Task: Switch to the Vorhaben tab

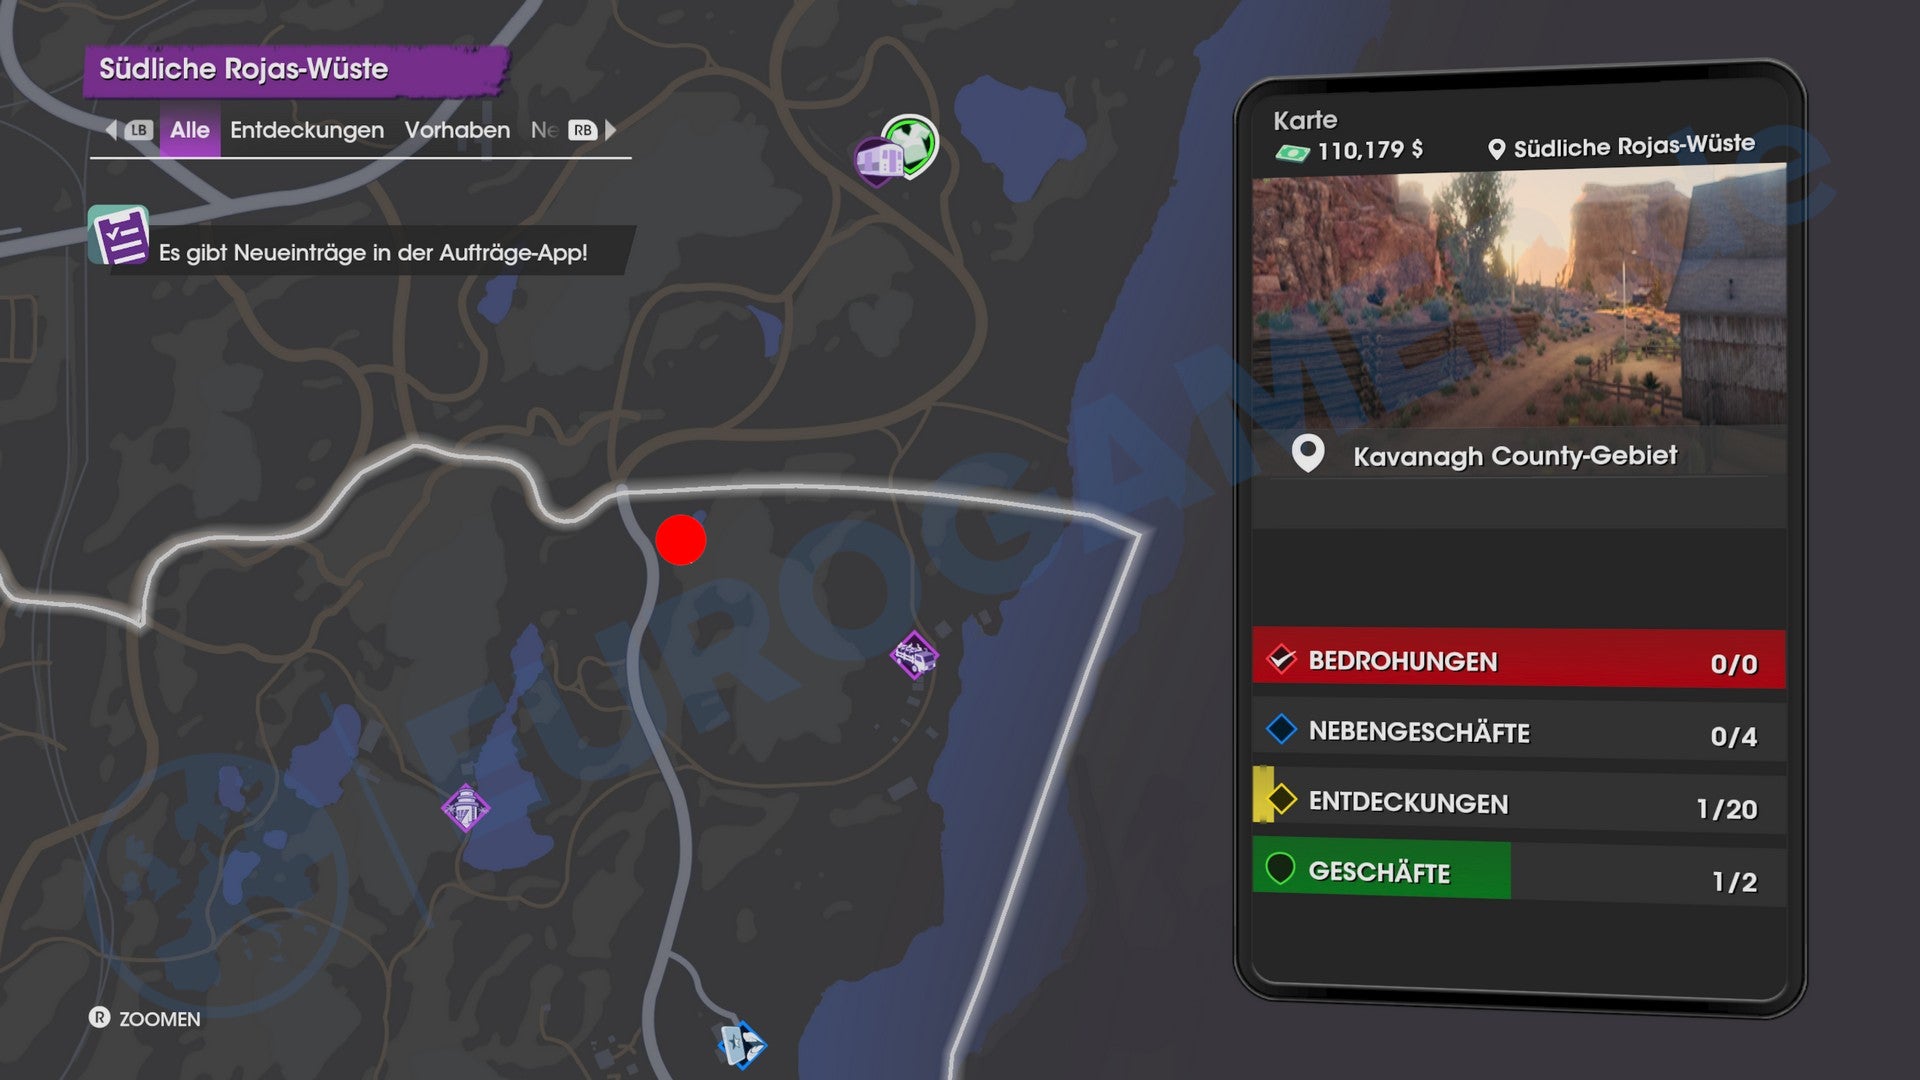Action: click(x=457, y=130)
